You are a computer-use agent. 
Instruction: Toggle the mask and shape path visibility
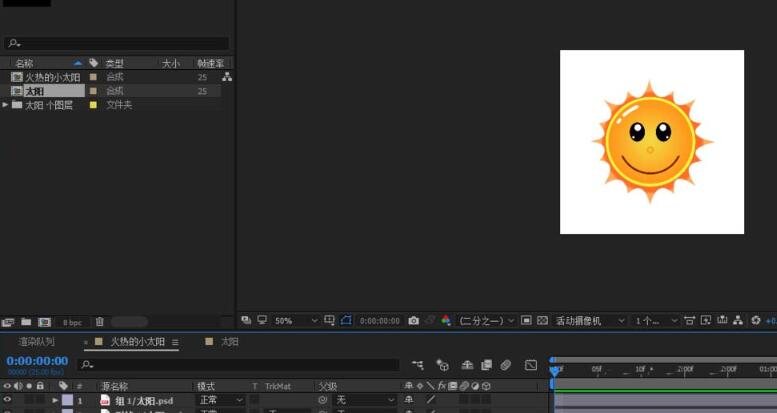tap(346, 321)
